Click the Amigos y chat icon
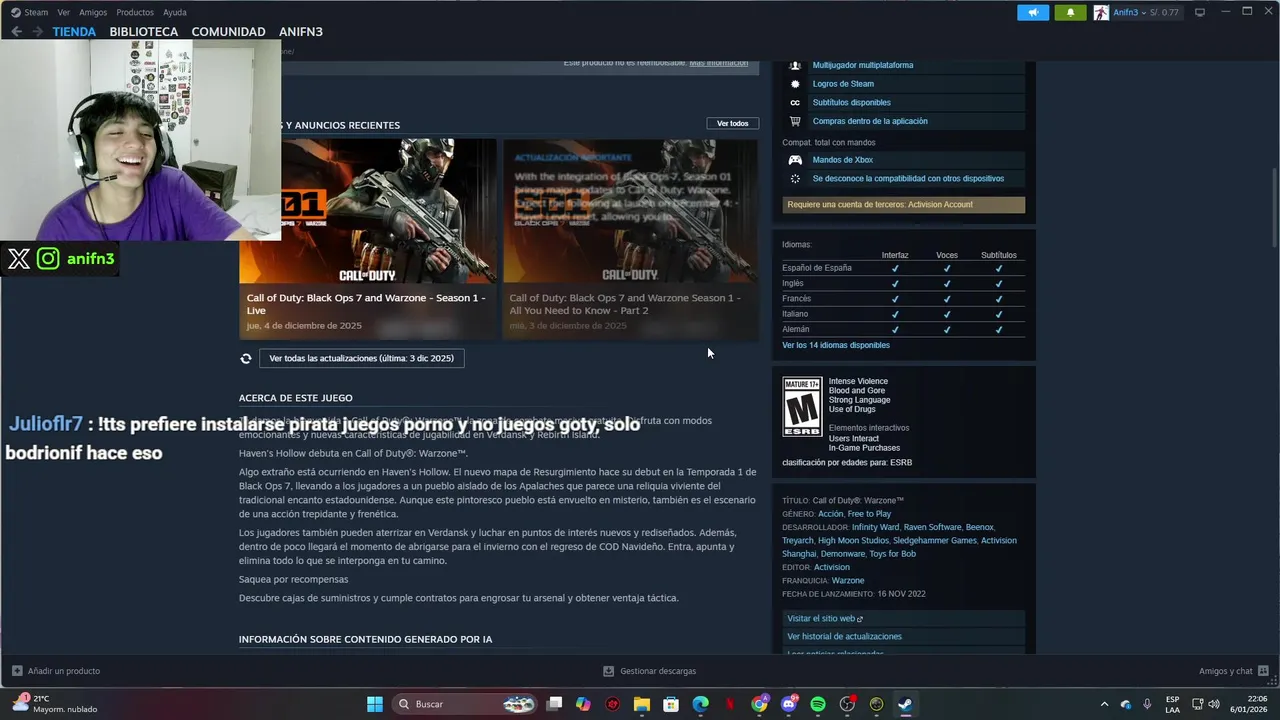The width and height of the screenshot is (1280, 720). click(1263, 671)
